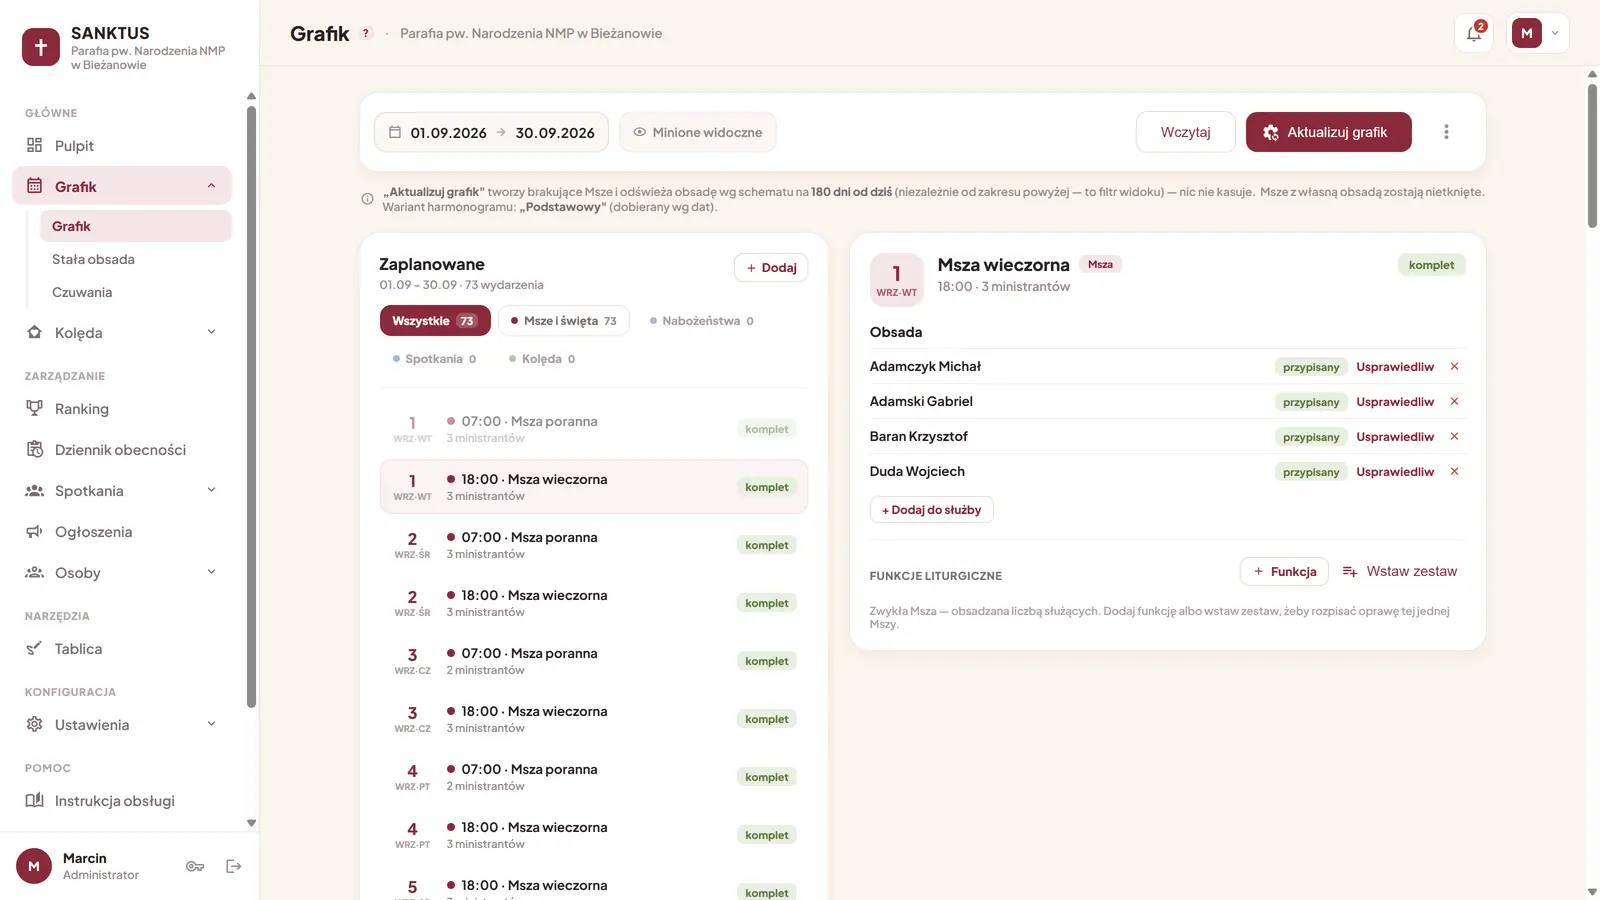Collapse the Grafik sidebar section

pyautogui.click(x=211, y=186)
